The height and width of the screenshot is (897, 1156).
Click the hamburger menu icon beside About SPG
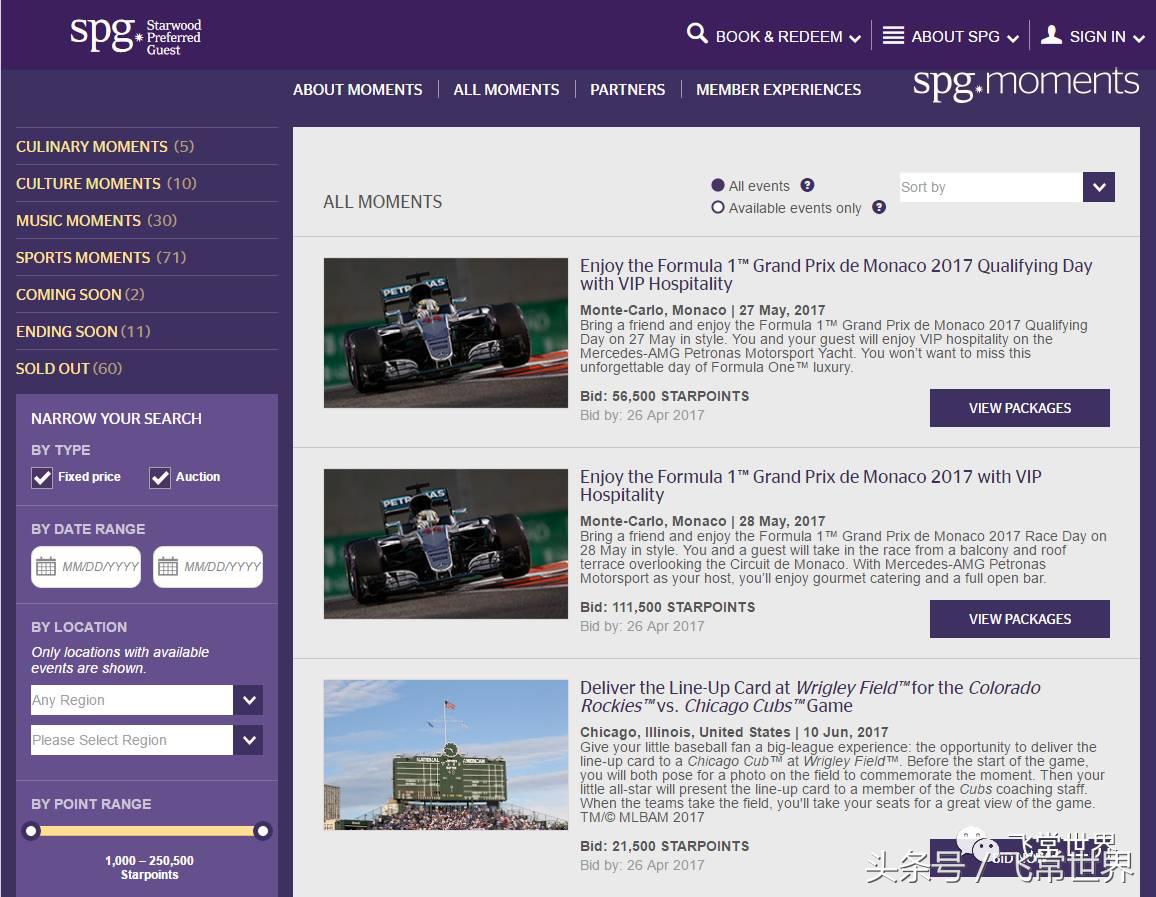tap(893, 35)
